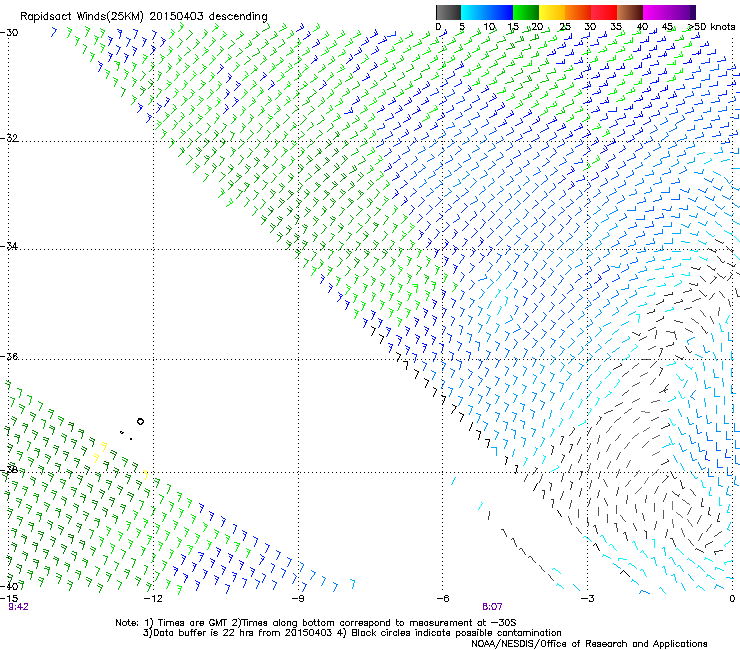Image resolution: width=740 pixels, height=650 pixels.
Task: Click the 10 legend tick label
Action: pos(489,27)
